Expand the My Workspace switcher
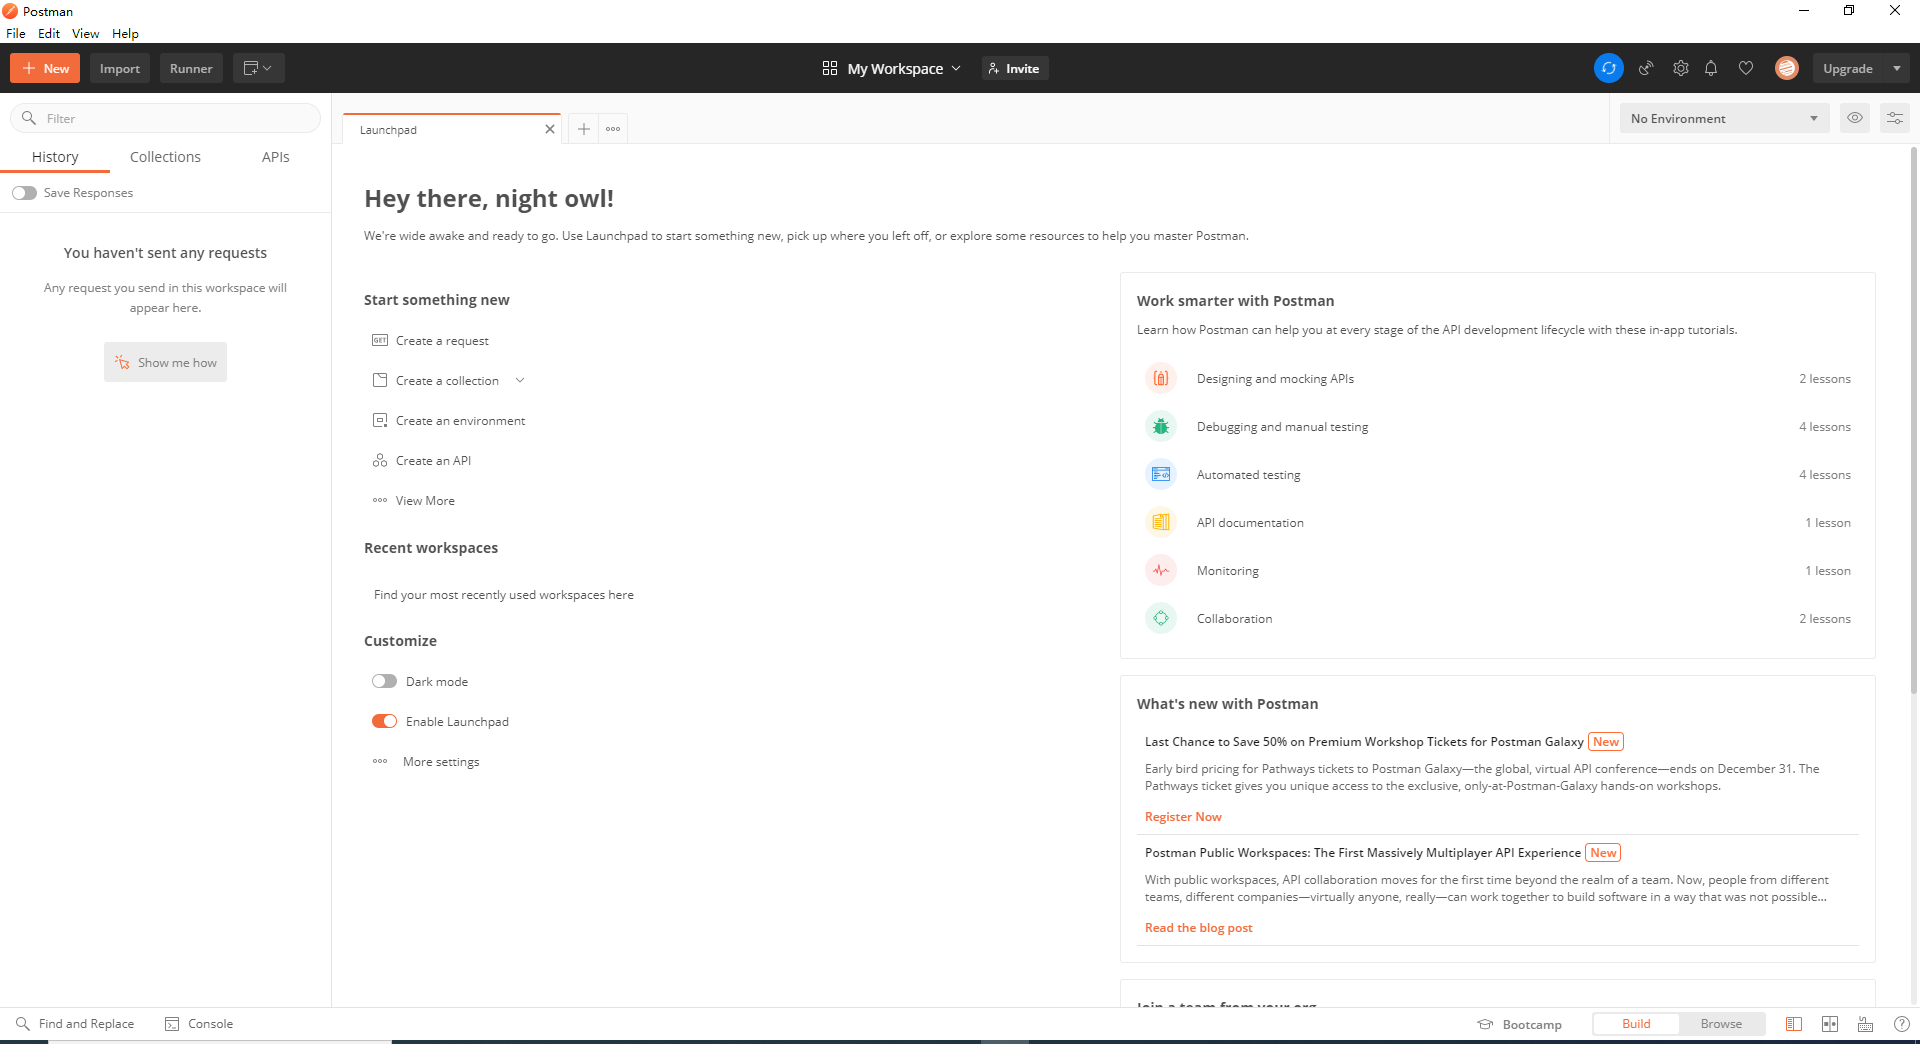Image resolution: width=1920 pixels, height=1044 pixels. point(892,68)
